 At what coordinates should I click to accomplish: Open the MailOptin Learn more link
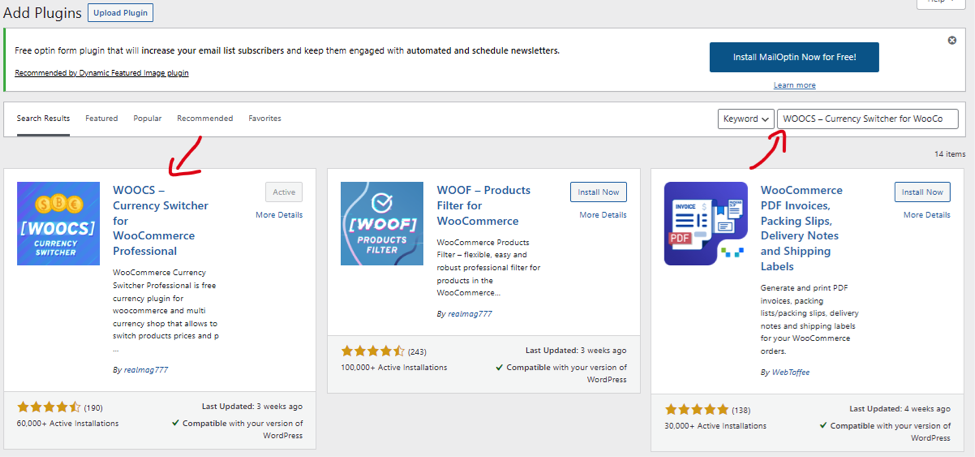tap(794, 85)
